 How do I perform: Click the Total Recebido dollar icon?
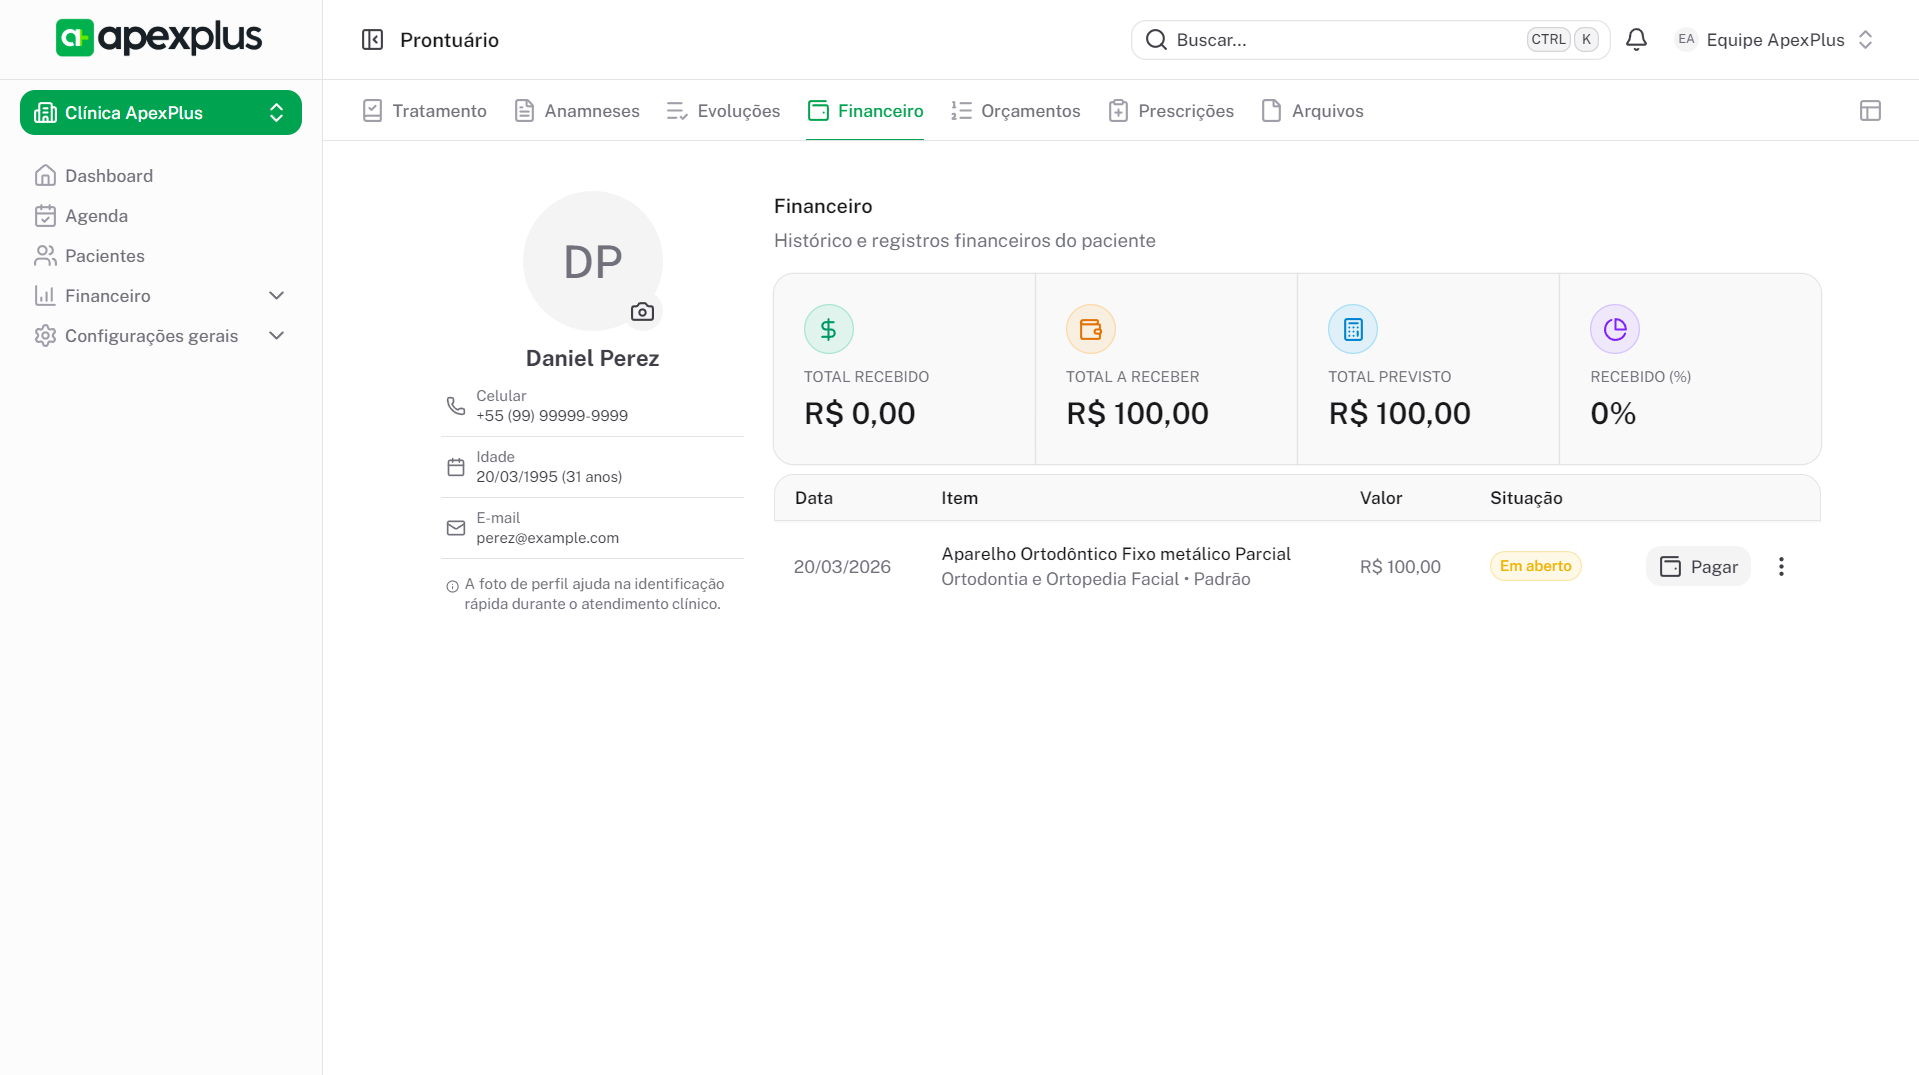coord(828,329)
